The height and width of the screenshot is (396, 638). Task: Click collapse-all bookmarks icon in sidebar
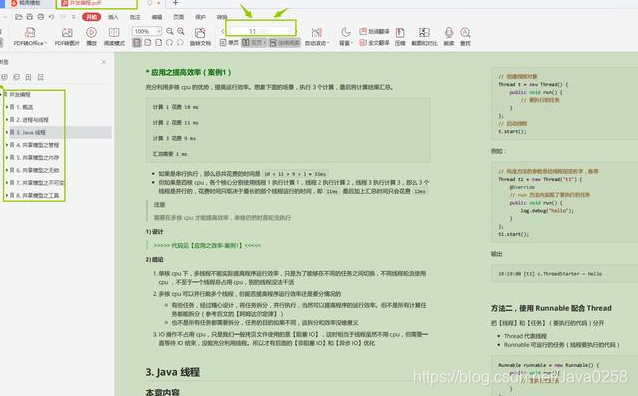16,77
